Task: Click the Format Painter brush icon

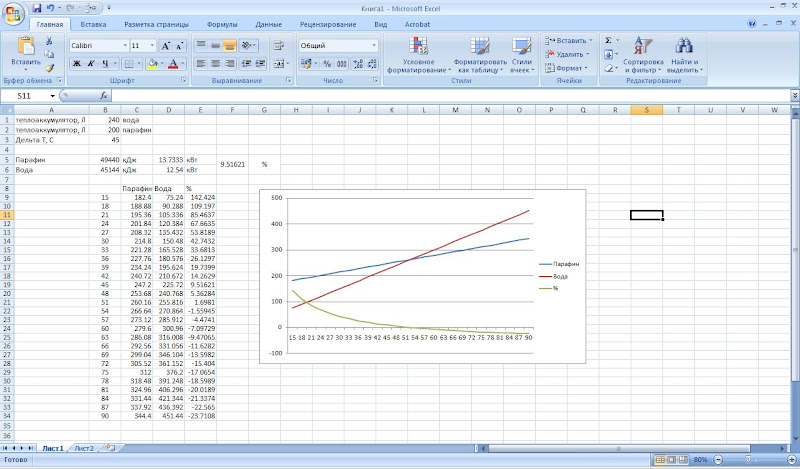Action: (49, 68)
